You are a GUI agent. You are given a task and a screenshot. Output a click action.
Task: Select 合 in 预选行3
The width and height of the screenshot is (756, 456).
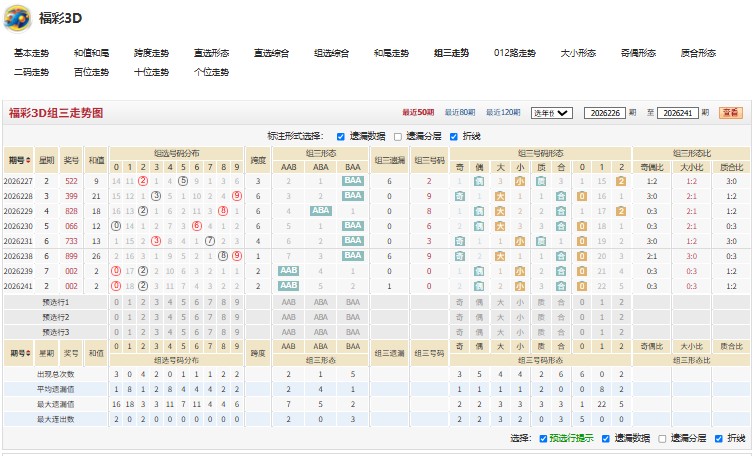click(x=561, y=332)
